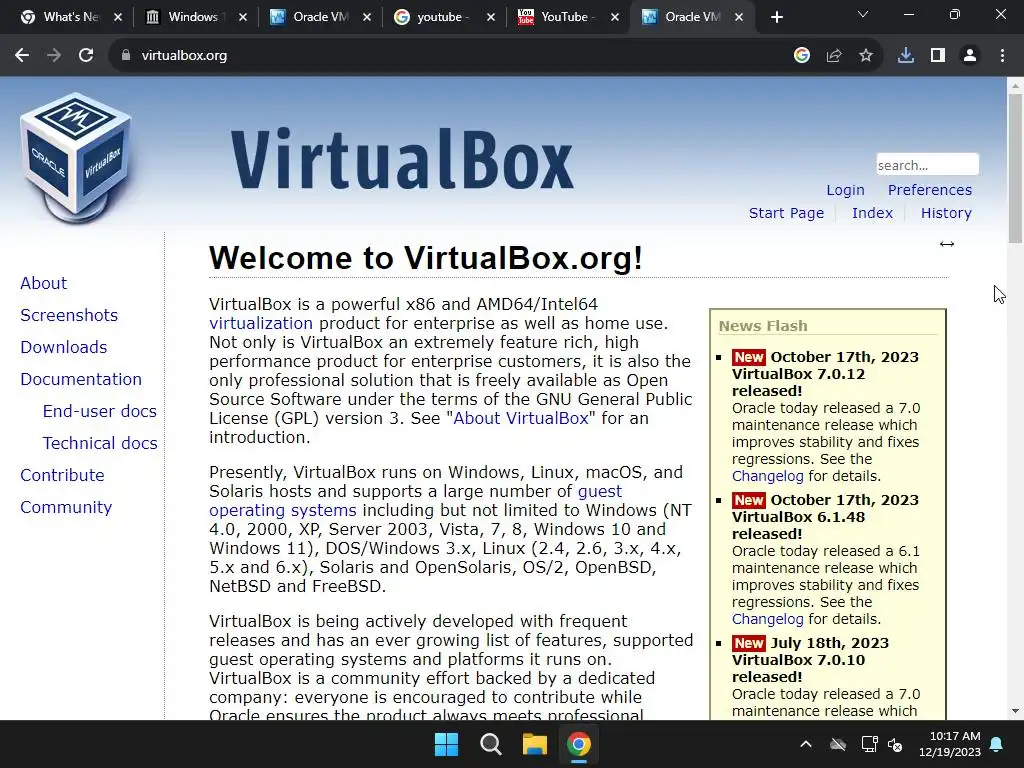Image resolution: width=1024 pixels, height=768 pixels.
Task: Share this page via share icon
Action: [834, 56]
